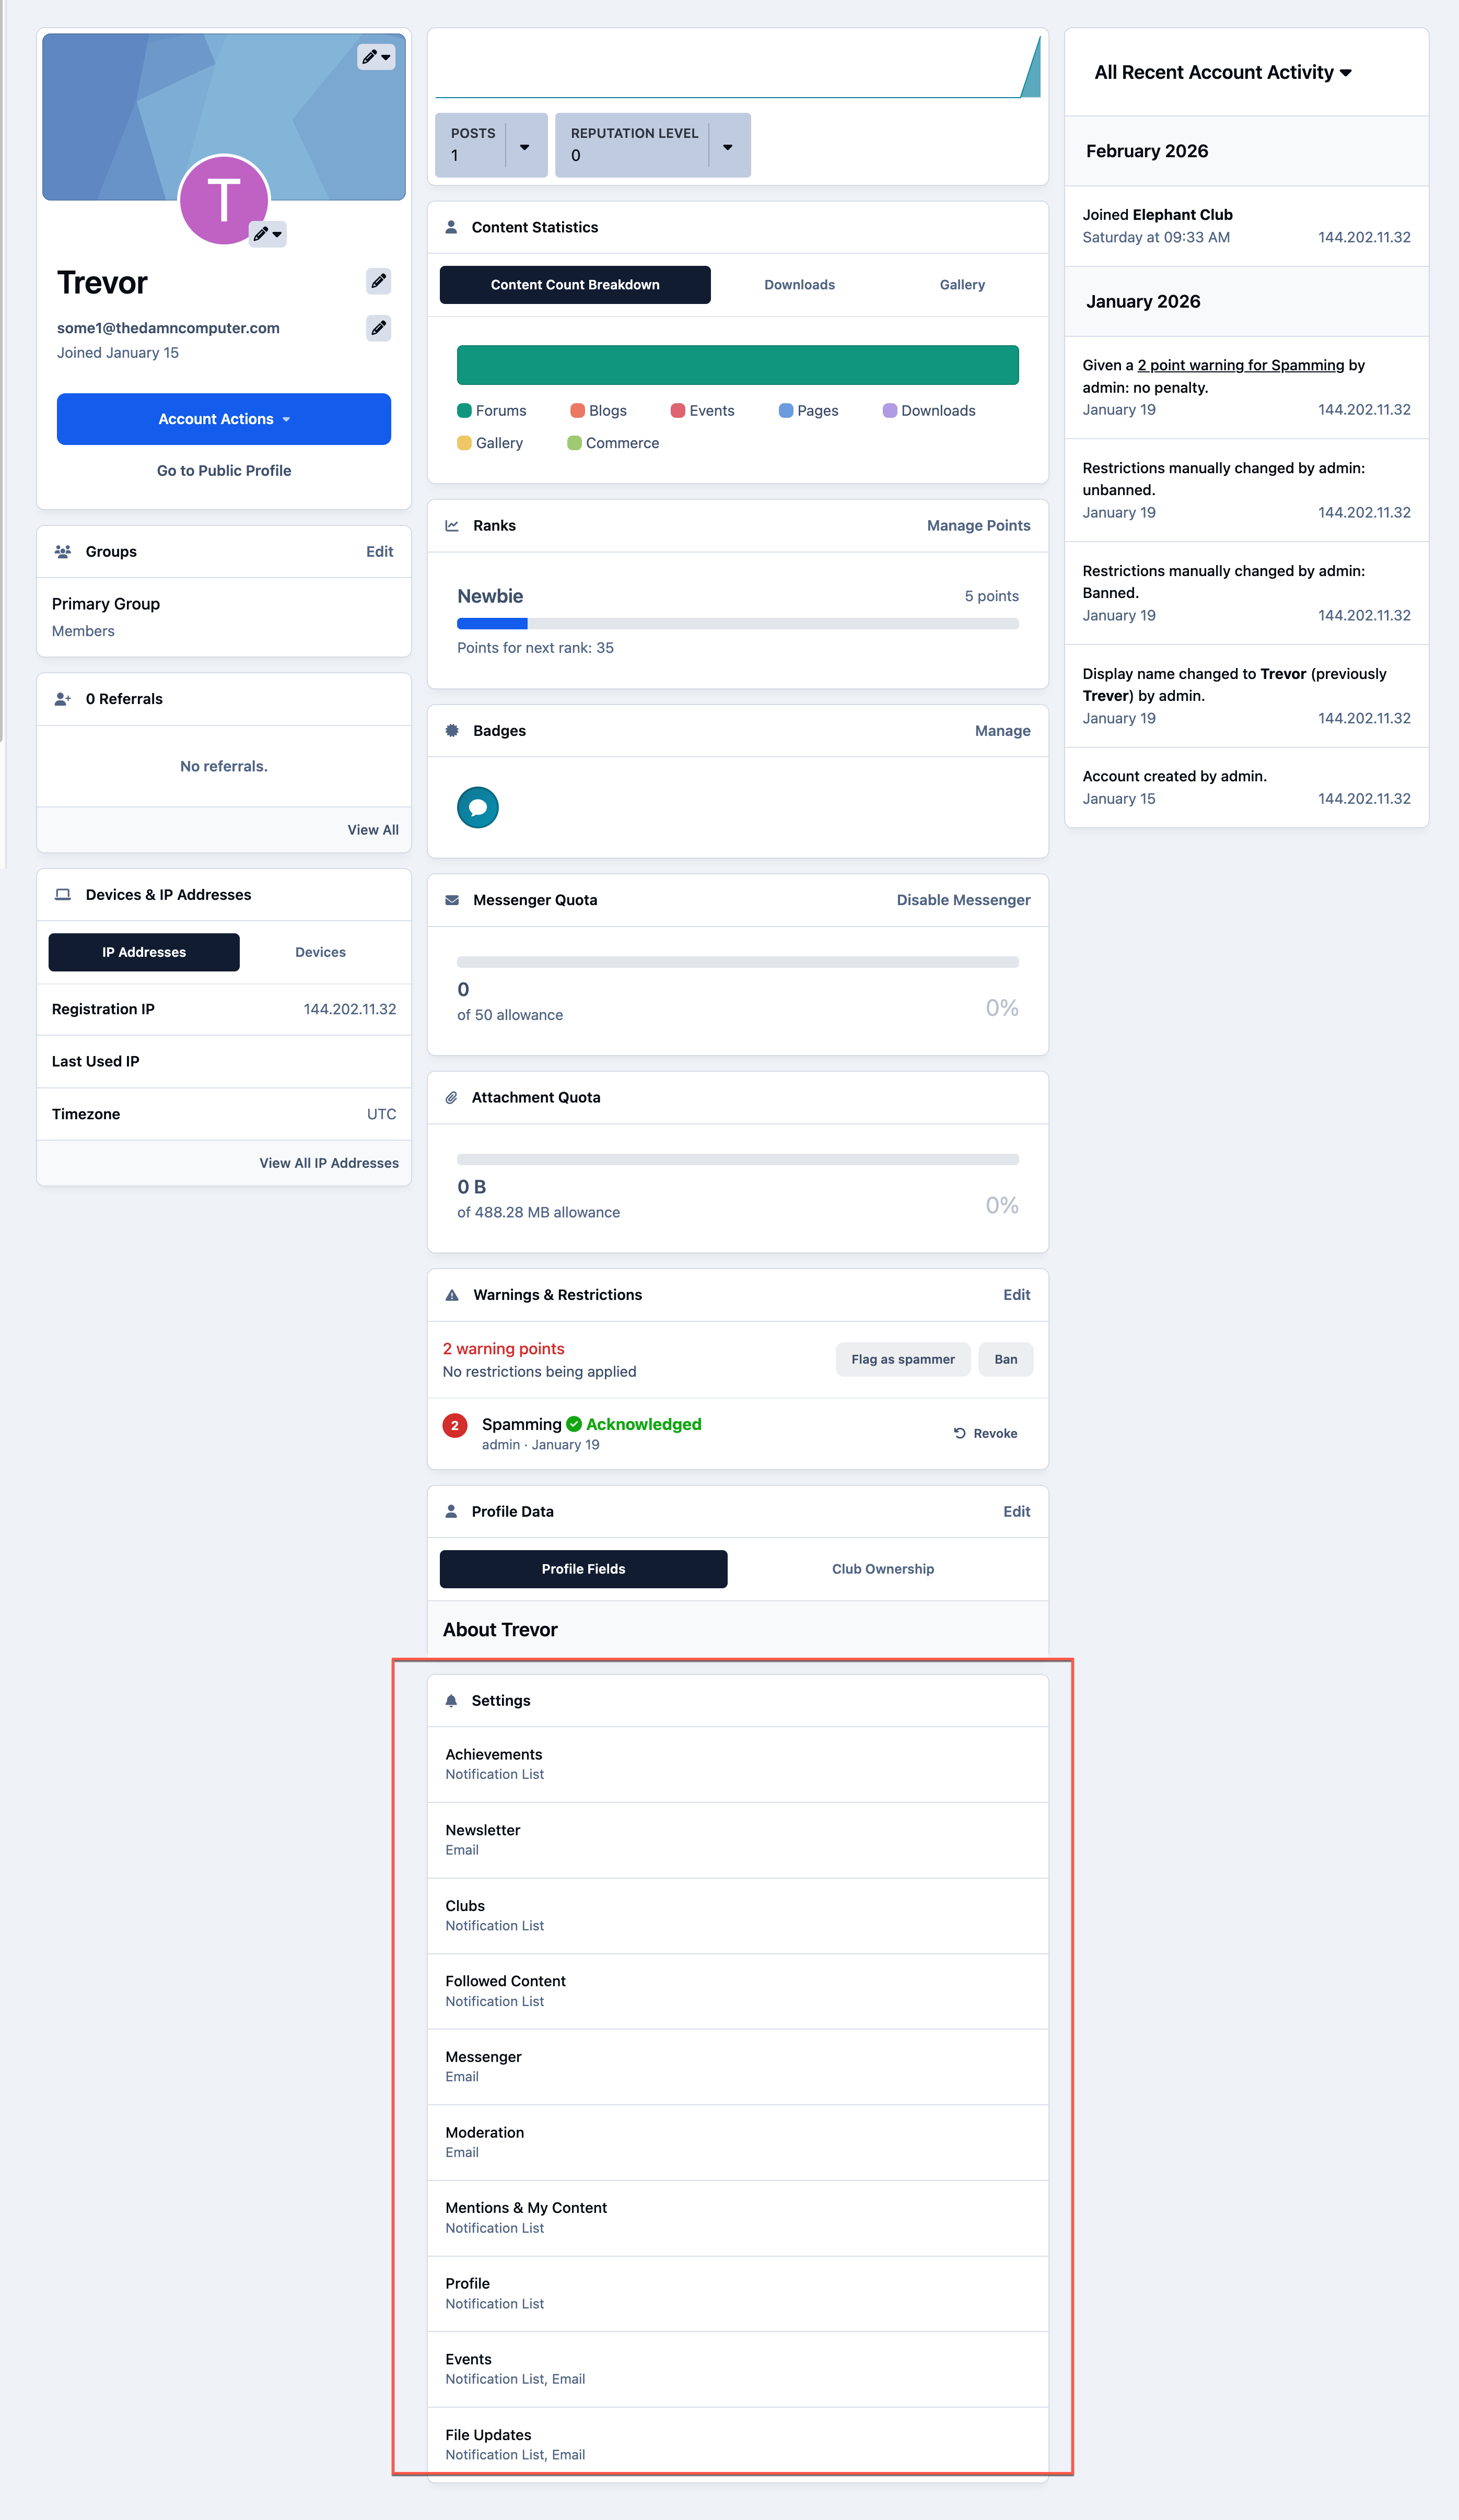The height and width of the screenshot is (2520, 1459).
Task: Toggle the Gallery legend item
Action: [x=490, y=443]
